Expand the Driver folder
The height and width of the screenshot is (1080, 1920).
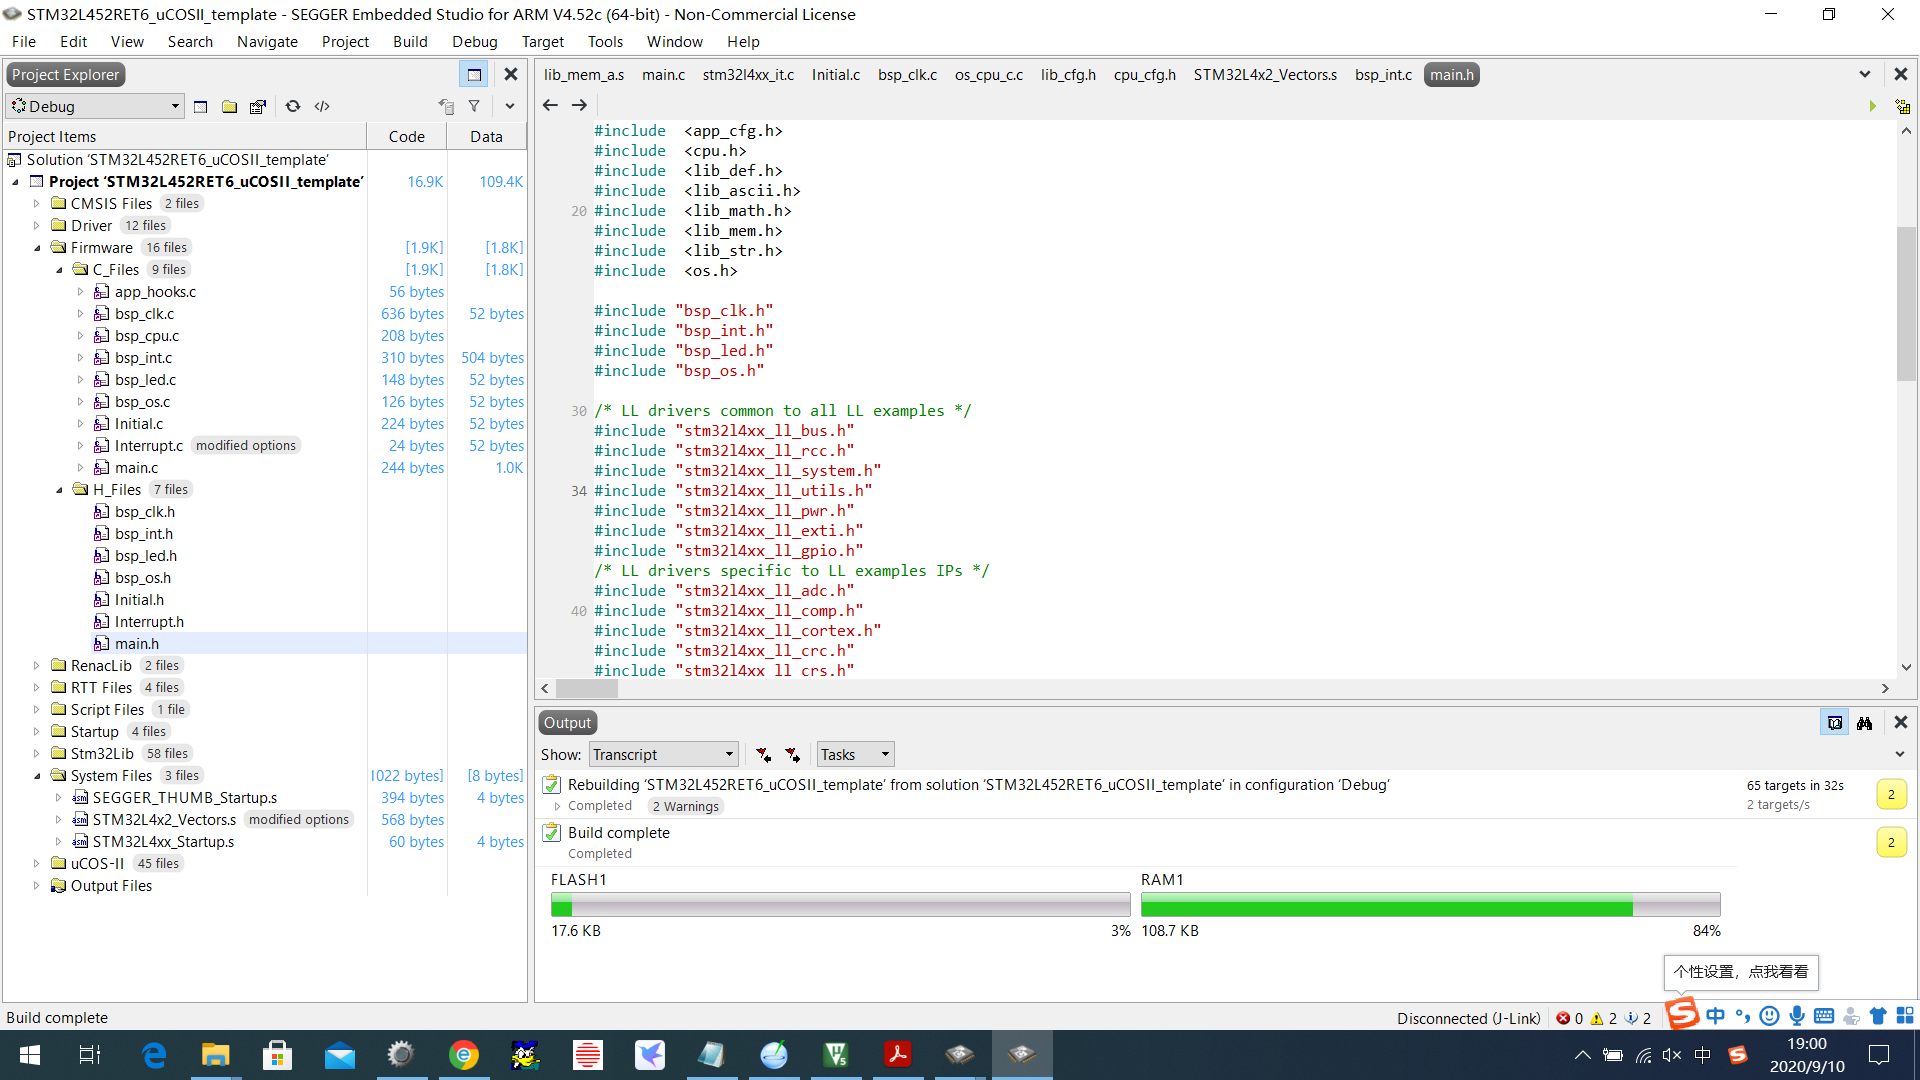[x=37, y=226]
